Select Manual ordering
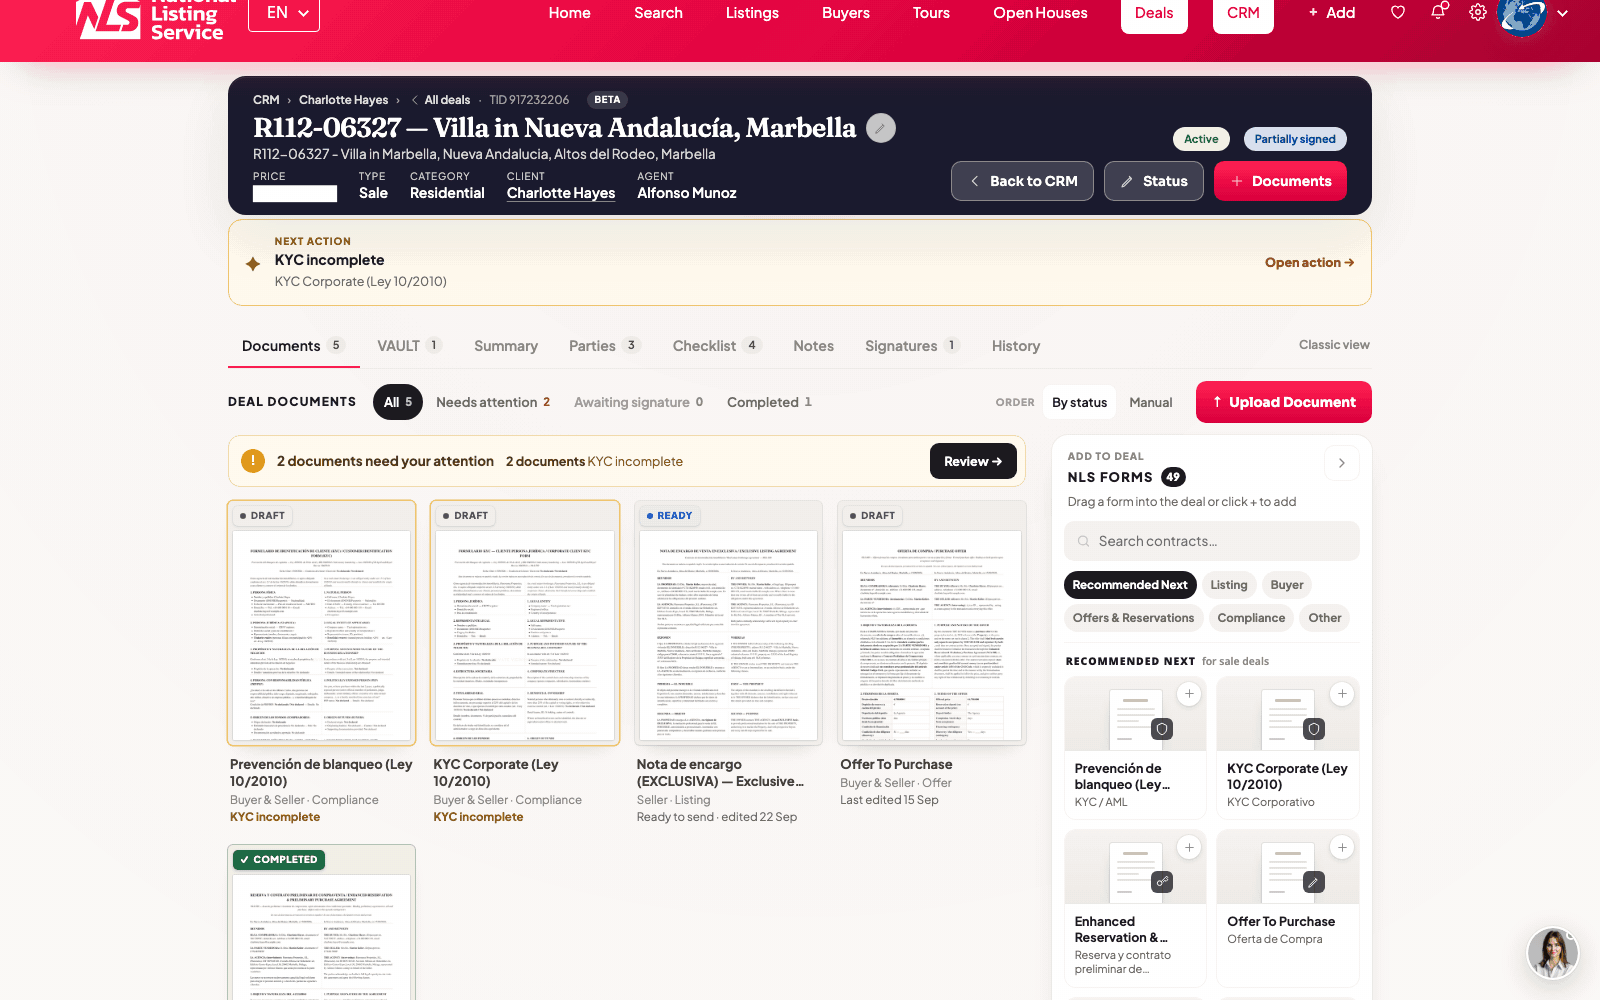The width and height of the screenshot is (1600, 1000). click(1151, 402)
